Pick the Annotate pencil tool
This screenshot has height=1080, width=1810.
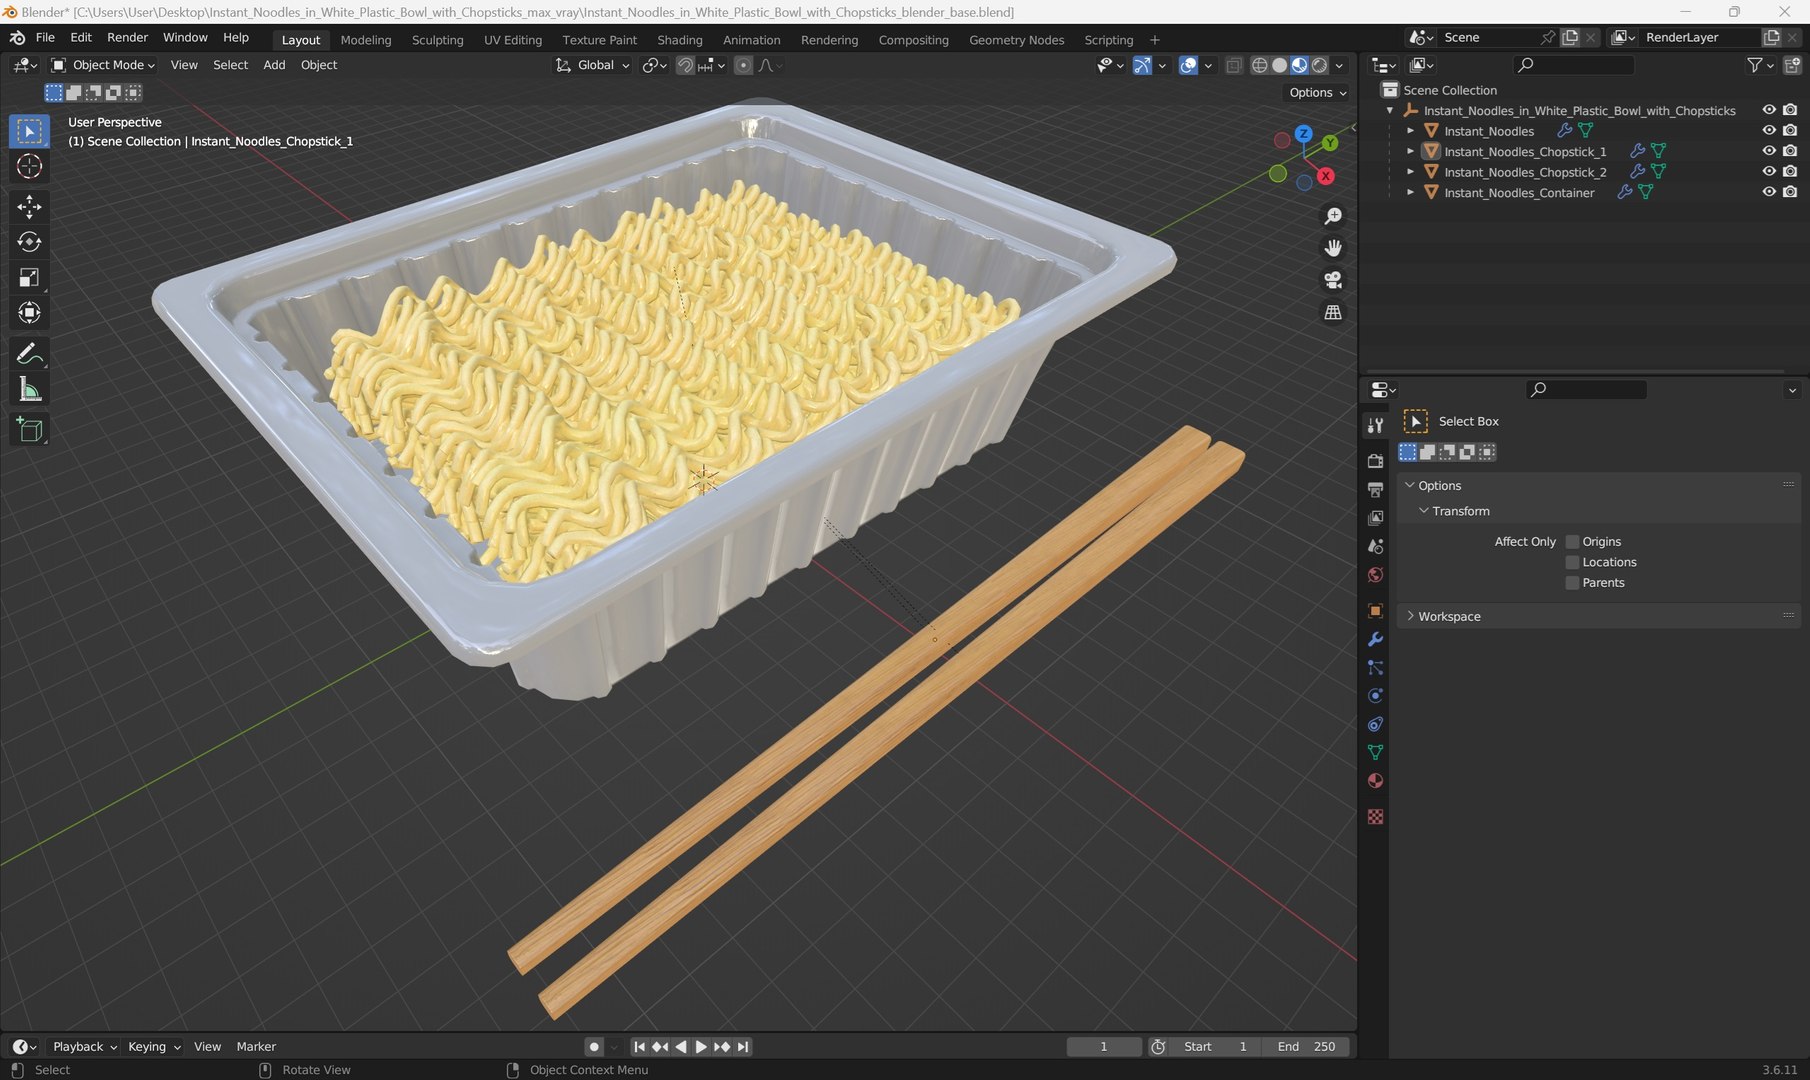pos(29,353)
